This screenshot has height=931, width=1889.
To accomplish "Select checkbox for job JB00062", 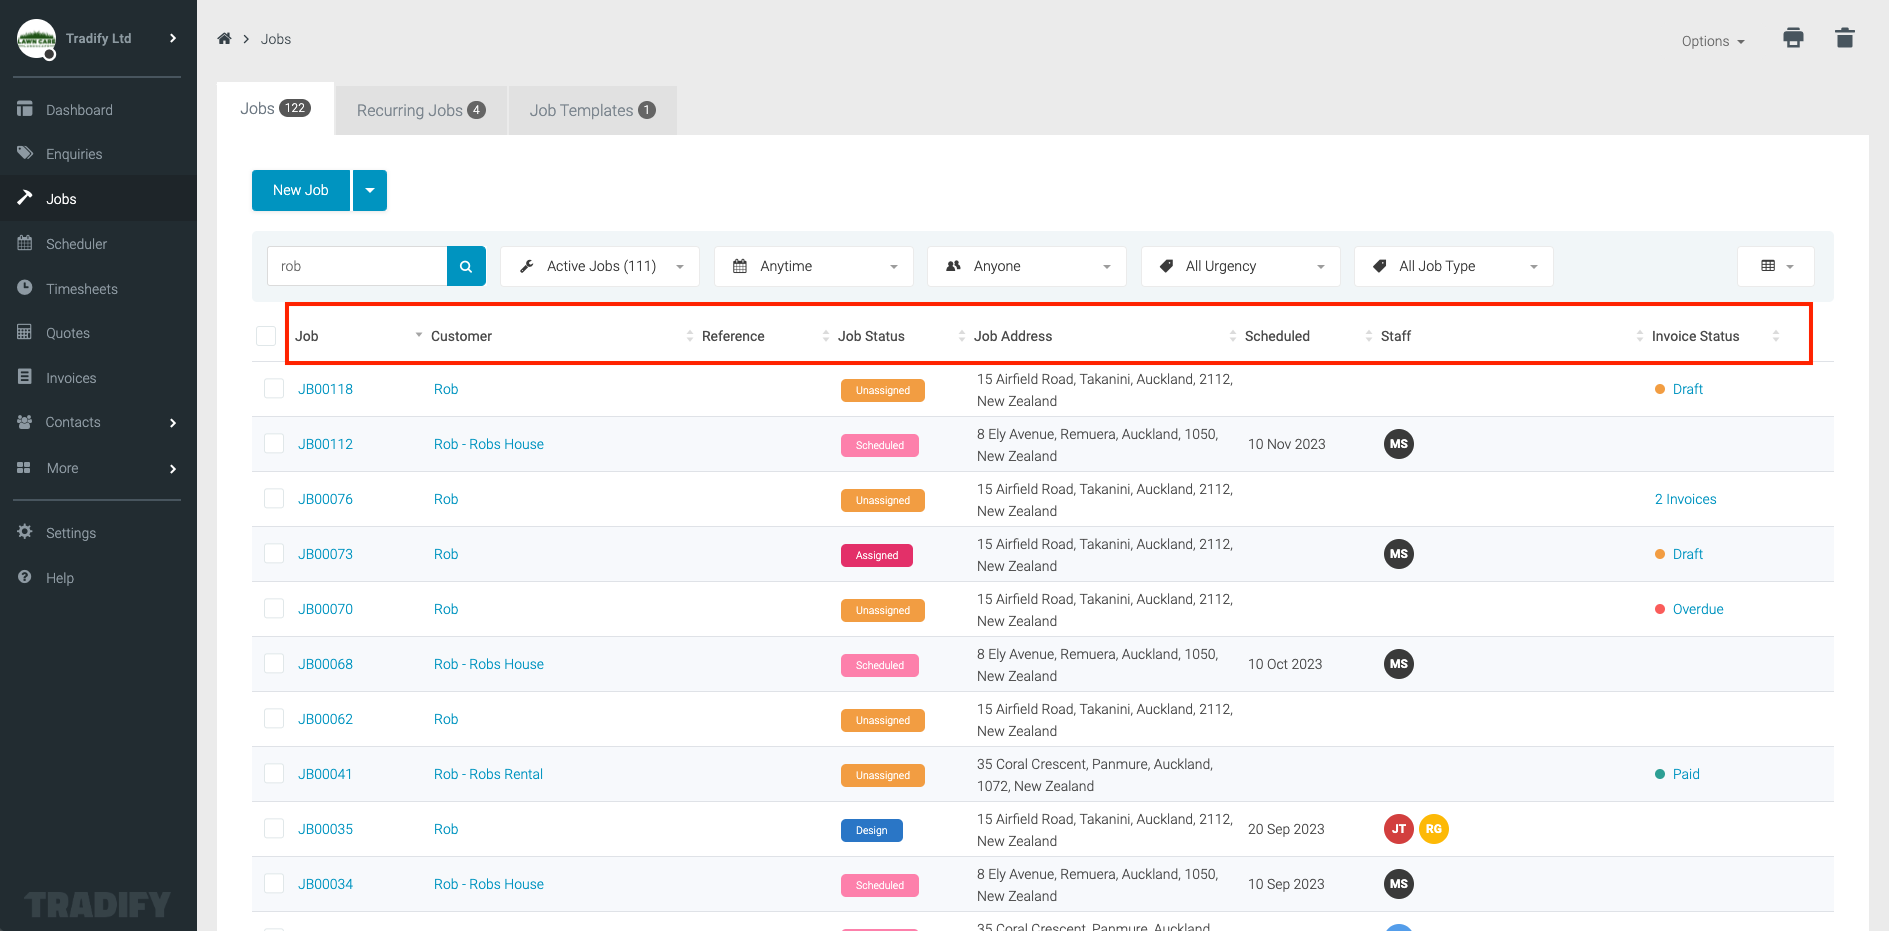I will tap(274, 718).
